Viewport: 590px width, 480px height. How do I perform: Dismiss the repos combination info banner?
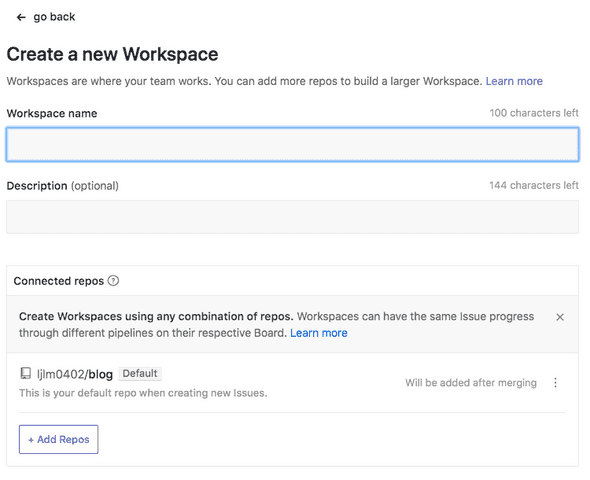pos(560,317)
